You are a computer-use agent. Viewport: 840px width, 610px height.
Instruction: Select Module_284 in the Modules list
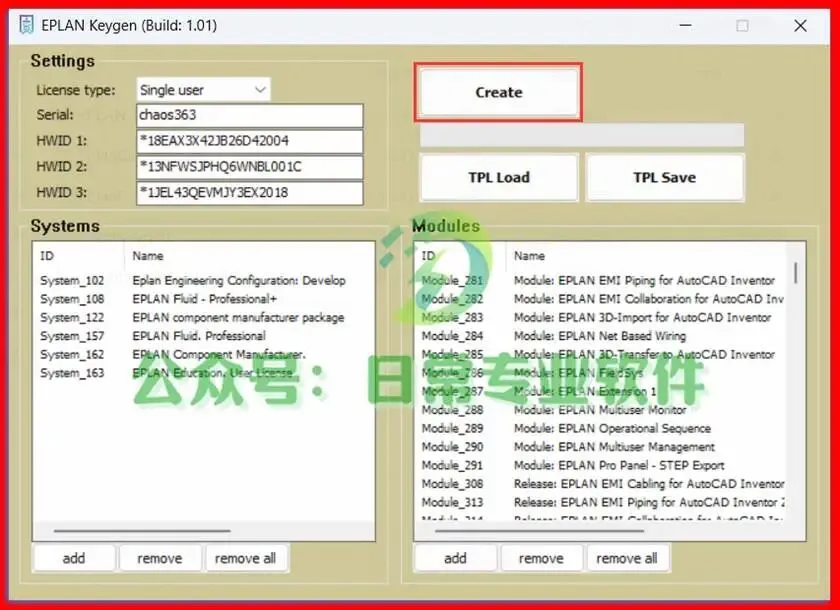pos(452,336)
